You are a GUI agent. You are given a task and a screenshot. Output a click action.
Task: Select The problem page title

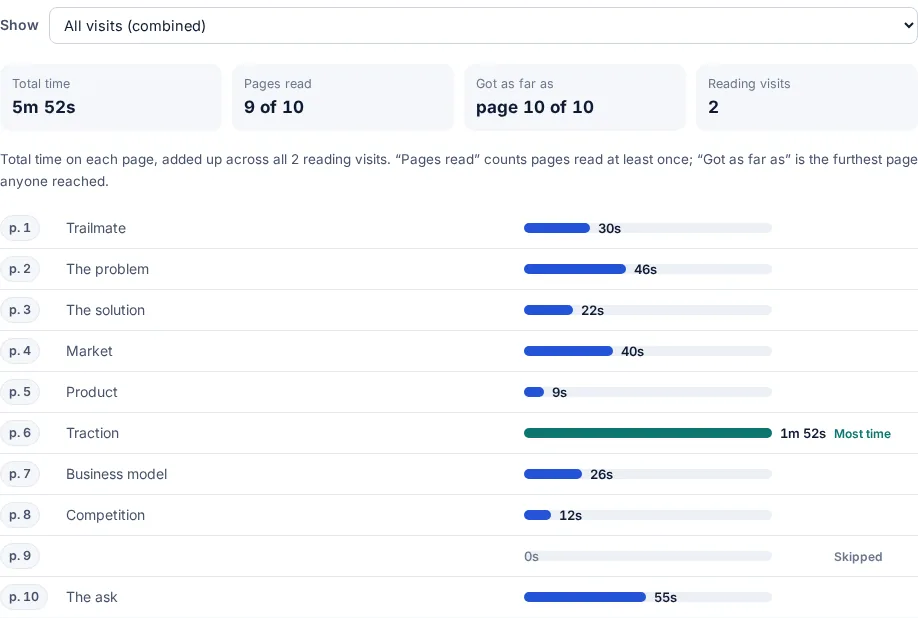point(108,269)
